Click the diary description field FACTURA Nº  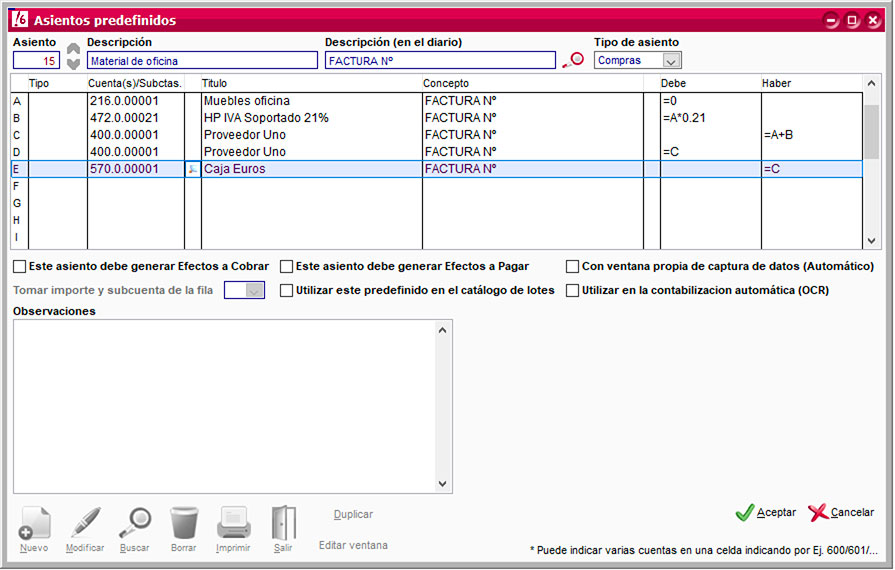tap(440, 60)
